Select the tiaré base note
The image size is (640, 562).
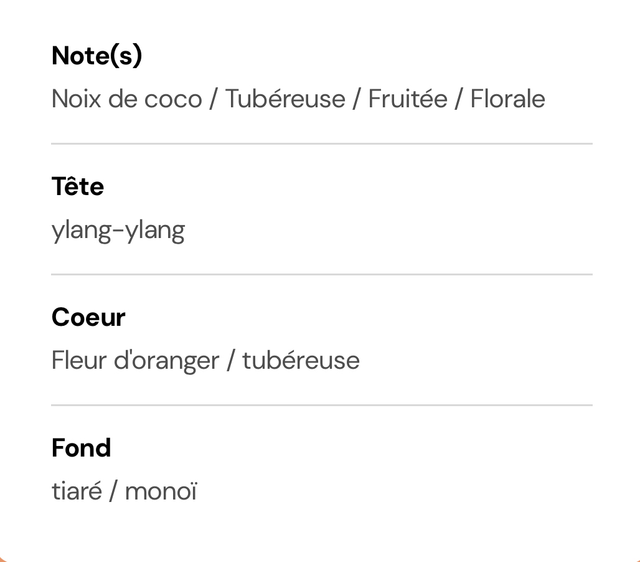point(77,491)
